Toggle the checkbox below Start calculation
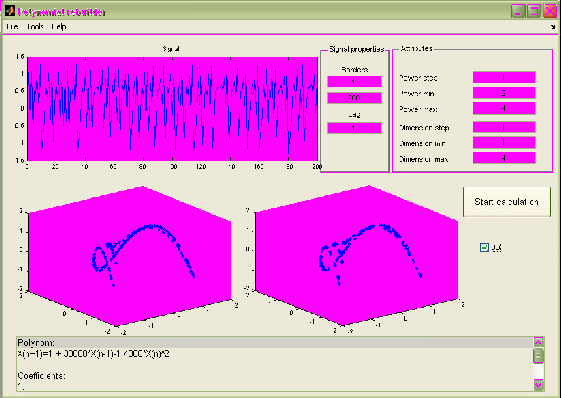The height and width of the screenshot is (398, 561). [x=484, y=247]
